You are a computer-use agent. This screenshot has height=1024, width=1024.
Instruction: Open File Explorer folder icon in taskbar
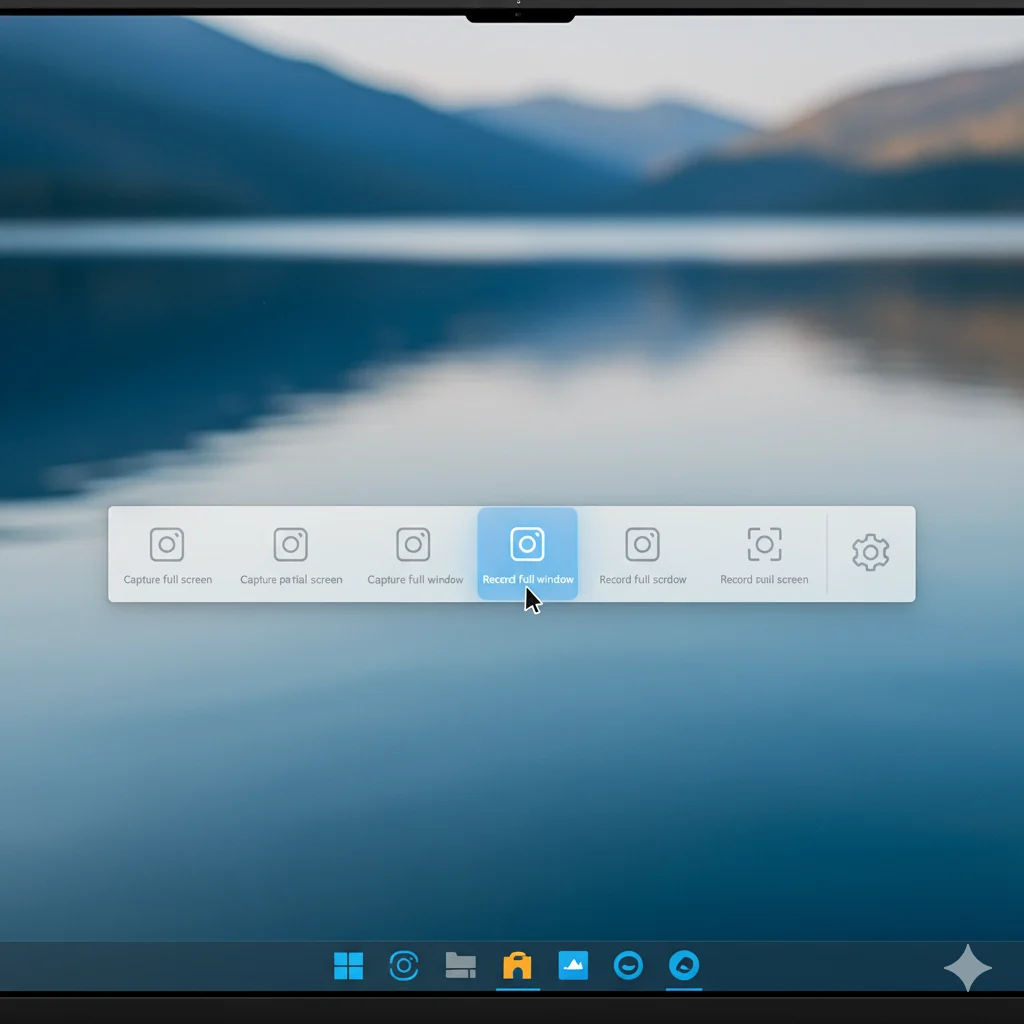tap(460, 966)
